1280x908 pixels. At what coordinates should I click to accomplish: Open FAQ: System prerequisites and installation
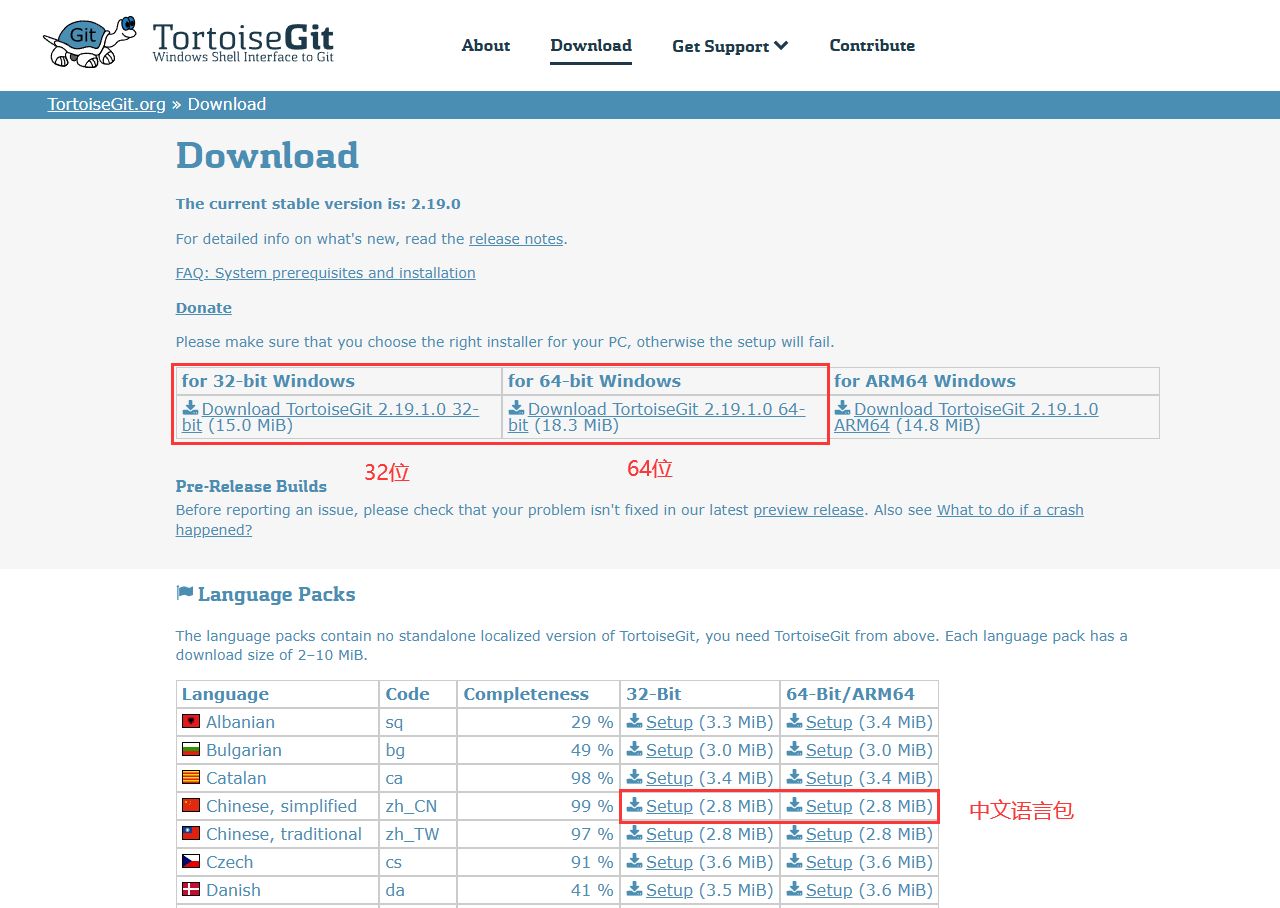[326, 273]
